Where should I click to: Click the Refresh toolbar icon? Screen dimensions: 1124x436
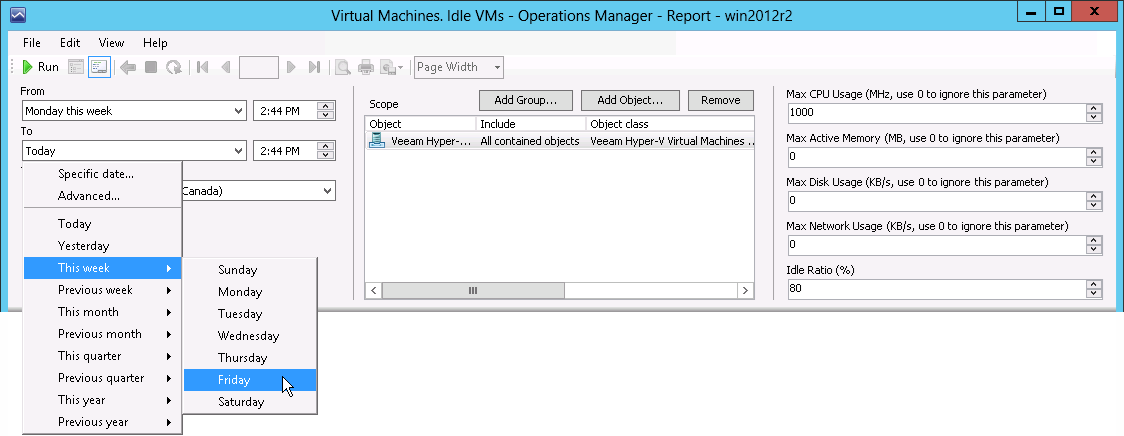pos(173,67)
